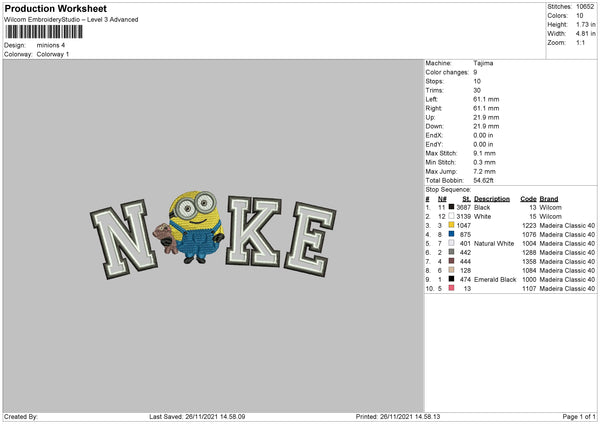Click the Code column header

(x=529, y=198)
